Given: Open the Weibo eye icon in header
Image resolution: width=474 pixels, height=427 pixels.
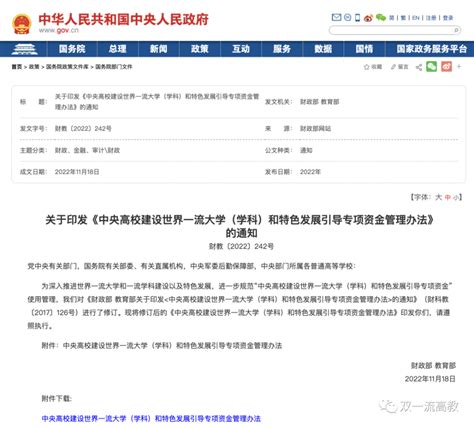Looking at the screenshot, I should (368, 18).
